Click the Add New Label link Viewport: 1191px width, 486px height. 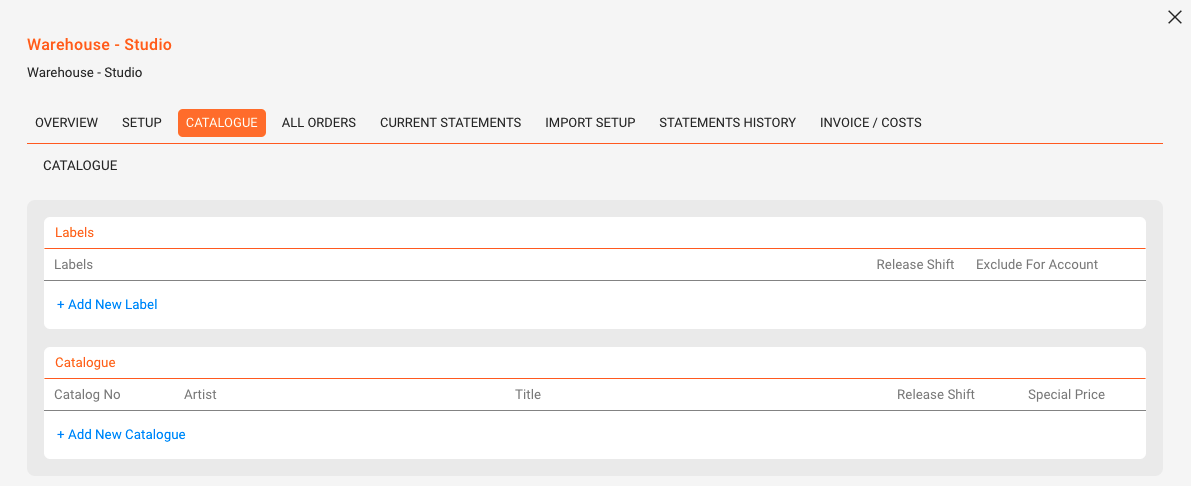pos(107,305)
